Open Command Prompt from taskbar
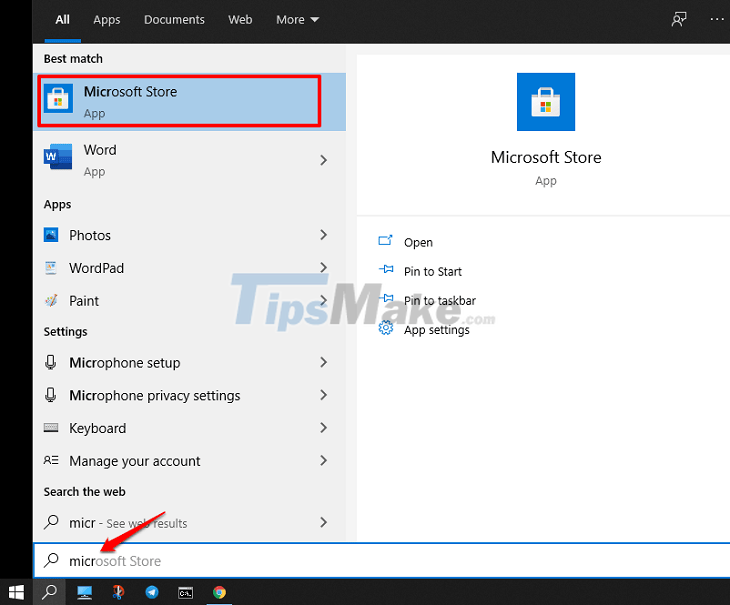Viewport: 730px width, 605px height. [186, 592]
